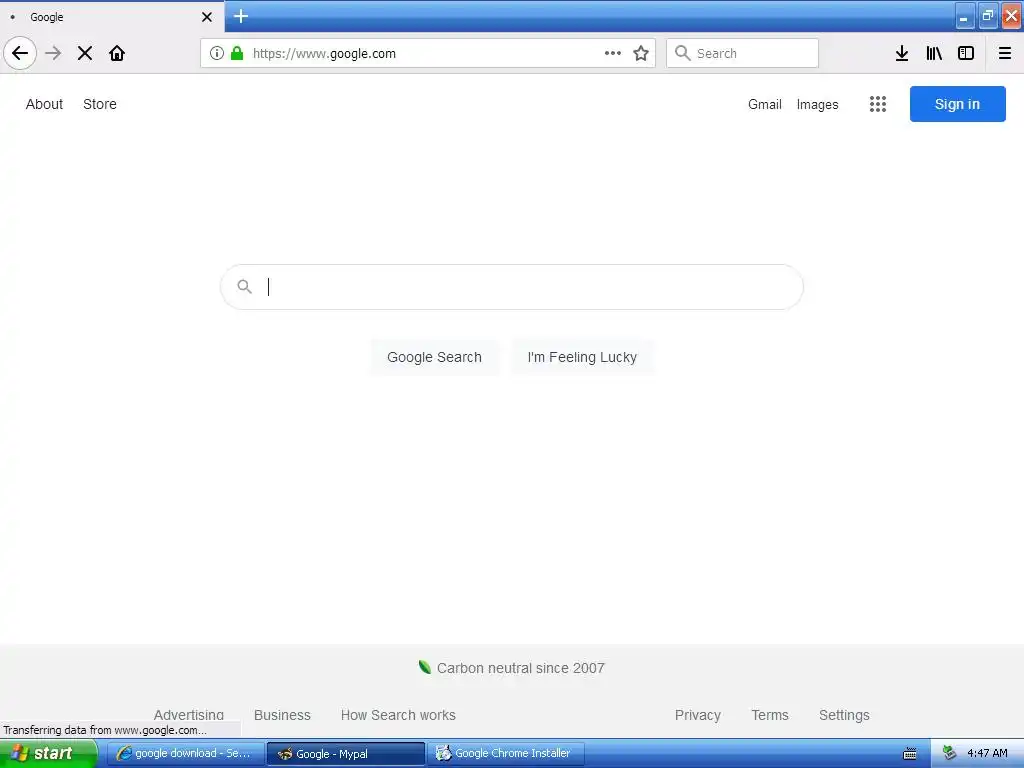Open a new tab with the plus button
This screenshot has width=1024, height=768.
point(241,16)
